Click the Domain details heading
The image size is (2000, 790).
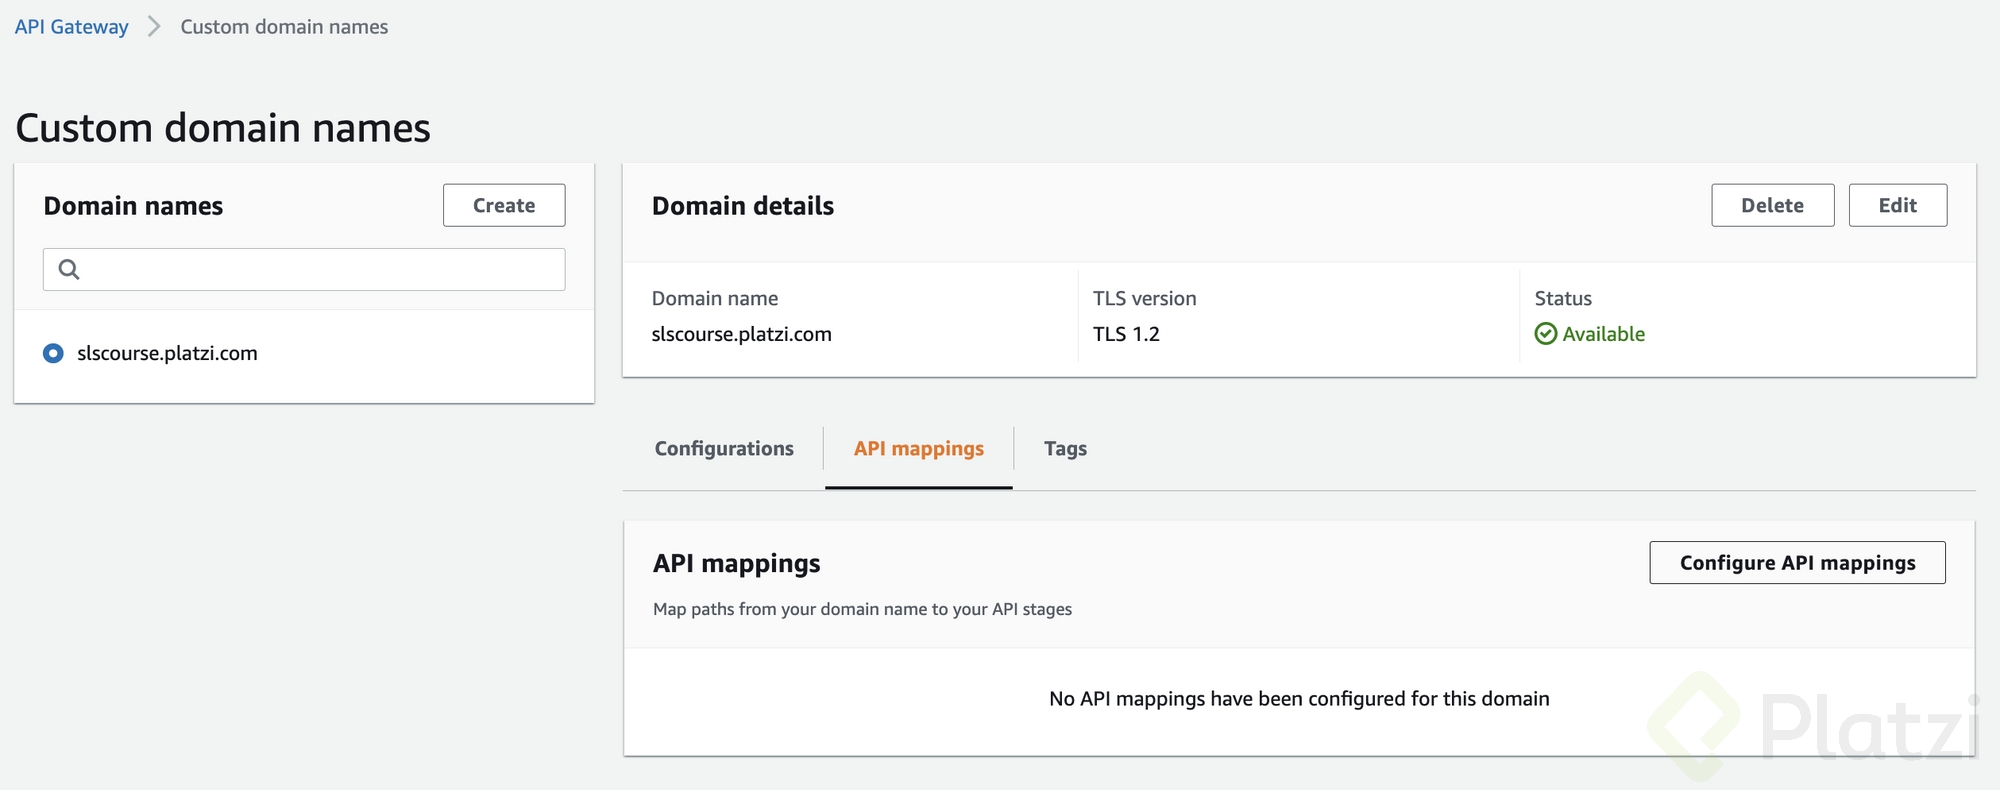(x=743, y=206)
